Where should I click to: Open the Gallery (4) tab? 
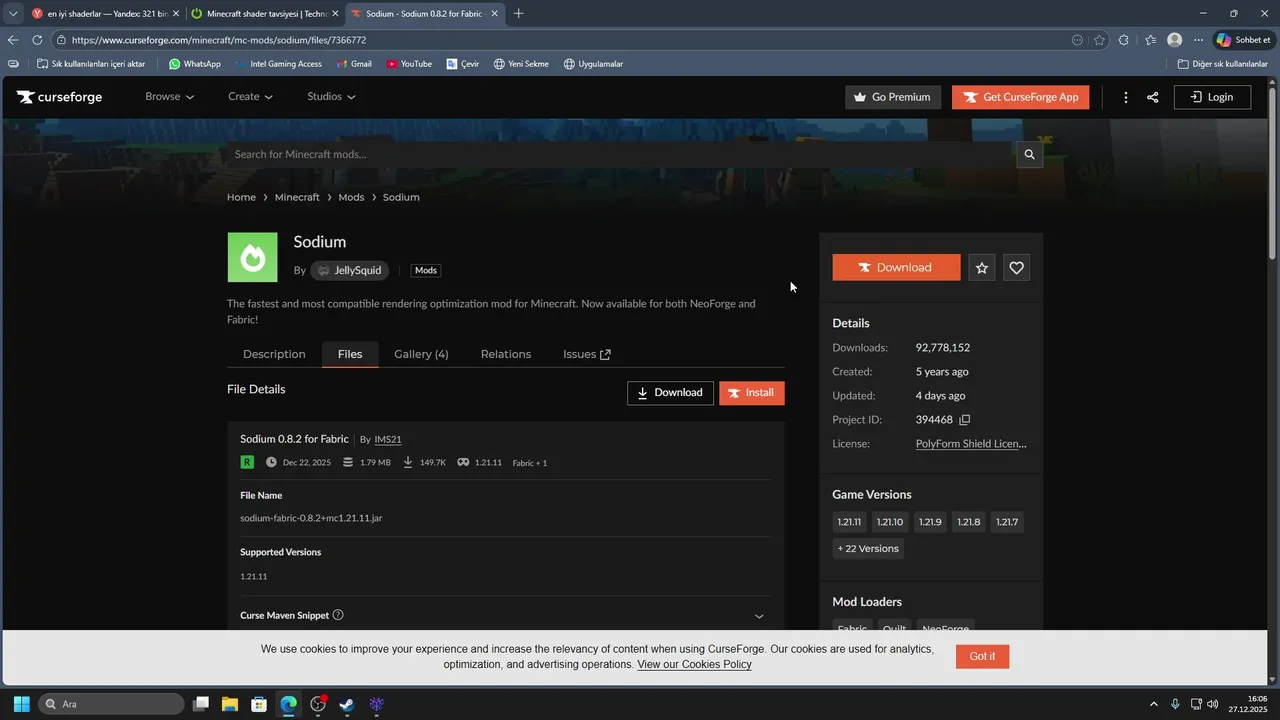pyautogui.click(x=421, y=354)
